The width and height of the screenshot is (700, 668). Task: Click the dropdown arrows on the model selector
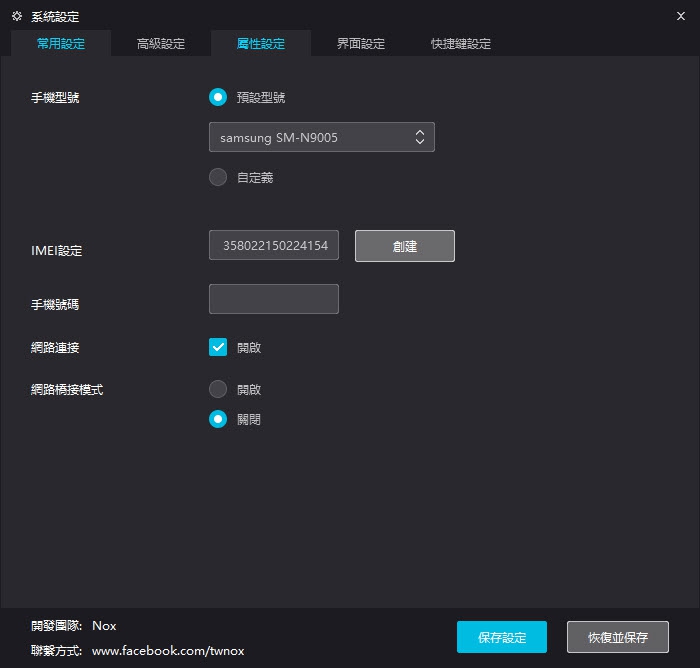tap(420, 137)
